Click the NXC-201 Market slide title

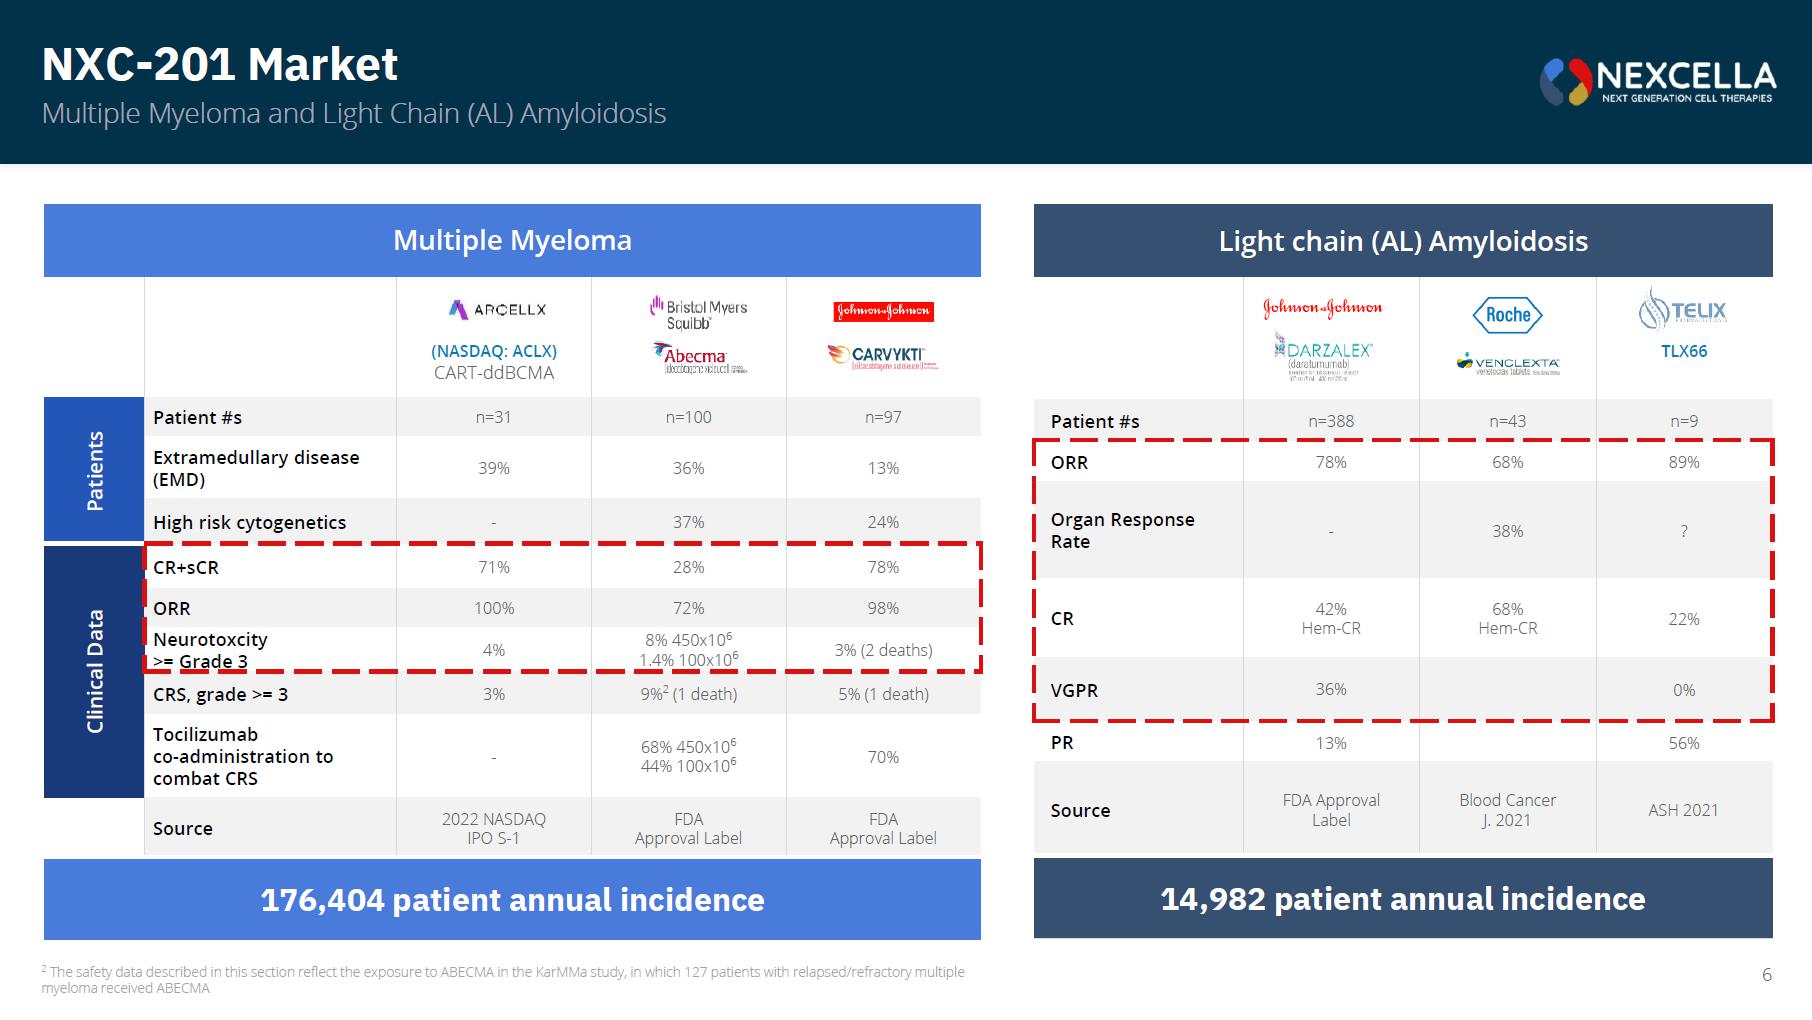coord(220,64)
